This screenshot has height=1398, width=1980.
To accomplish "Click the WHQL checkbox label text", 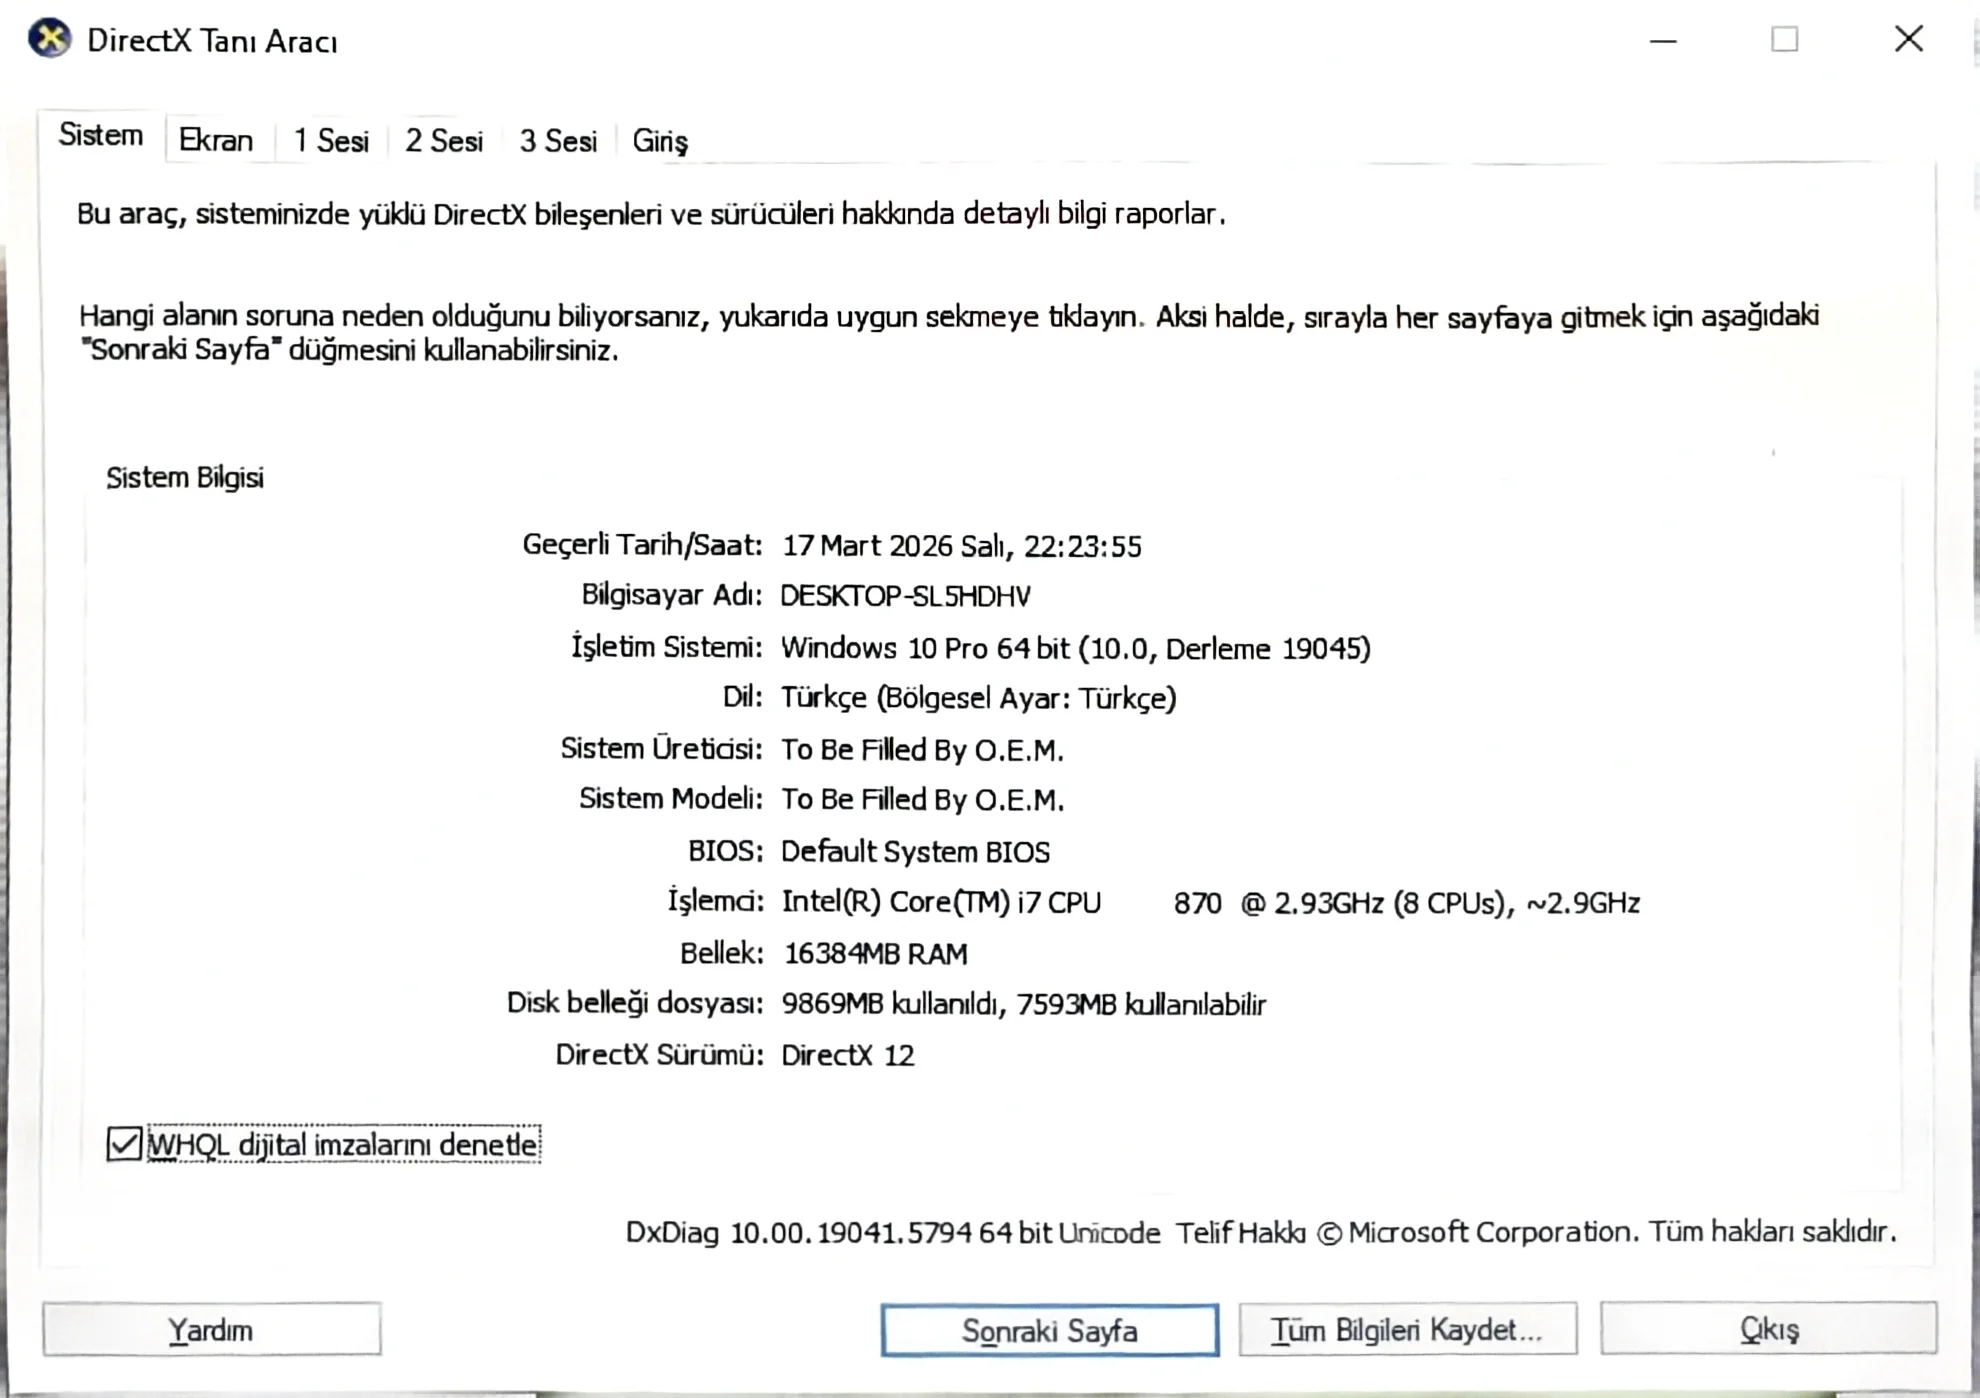I will [x=343, y=1145].
